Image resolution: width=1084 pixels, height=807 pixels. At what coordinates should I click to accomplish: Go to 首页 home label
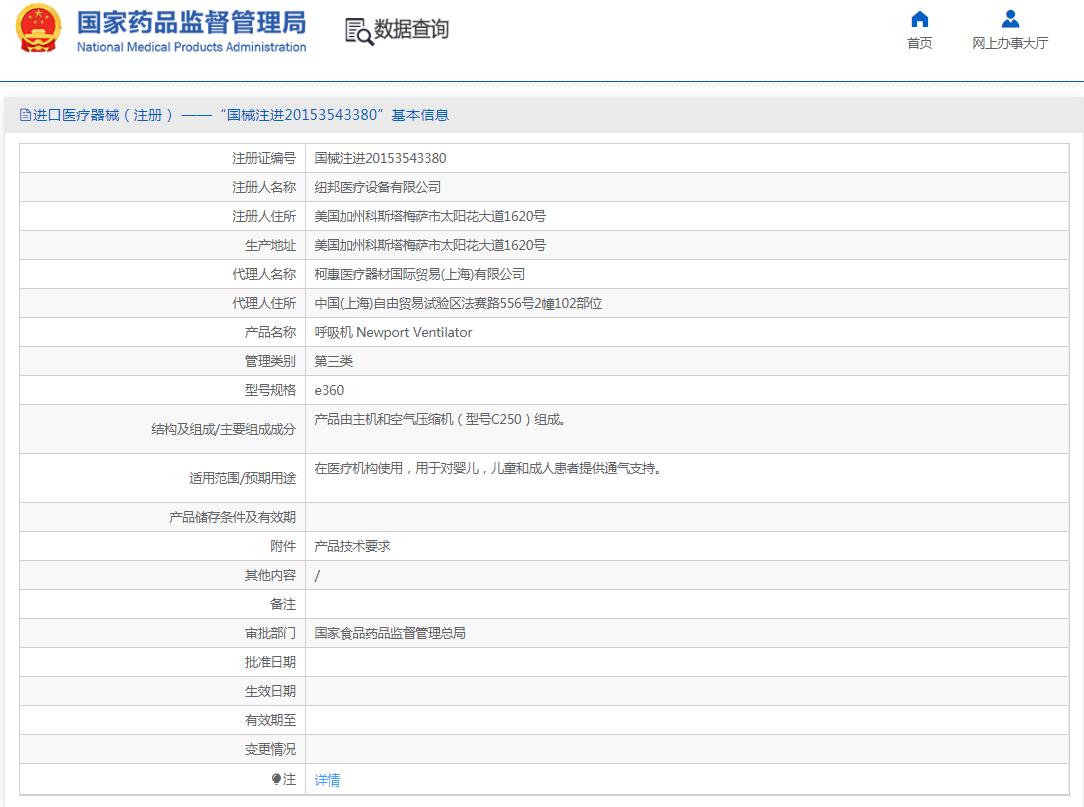tap(919, 43)
